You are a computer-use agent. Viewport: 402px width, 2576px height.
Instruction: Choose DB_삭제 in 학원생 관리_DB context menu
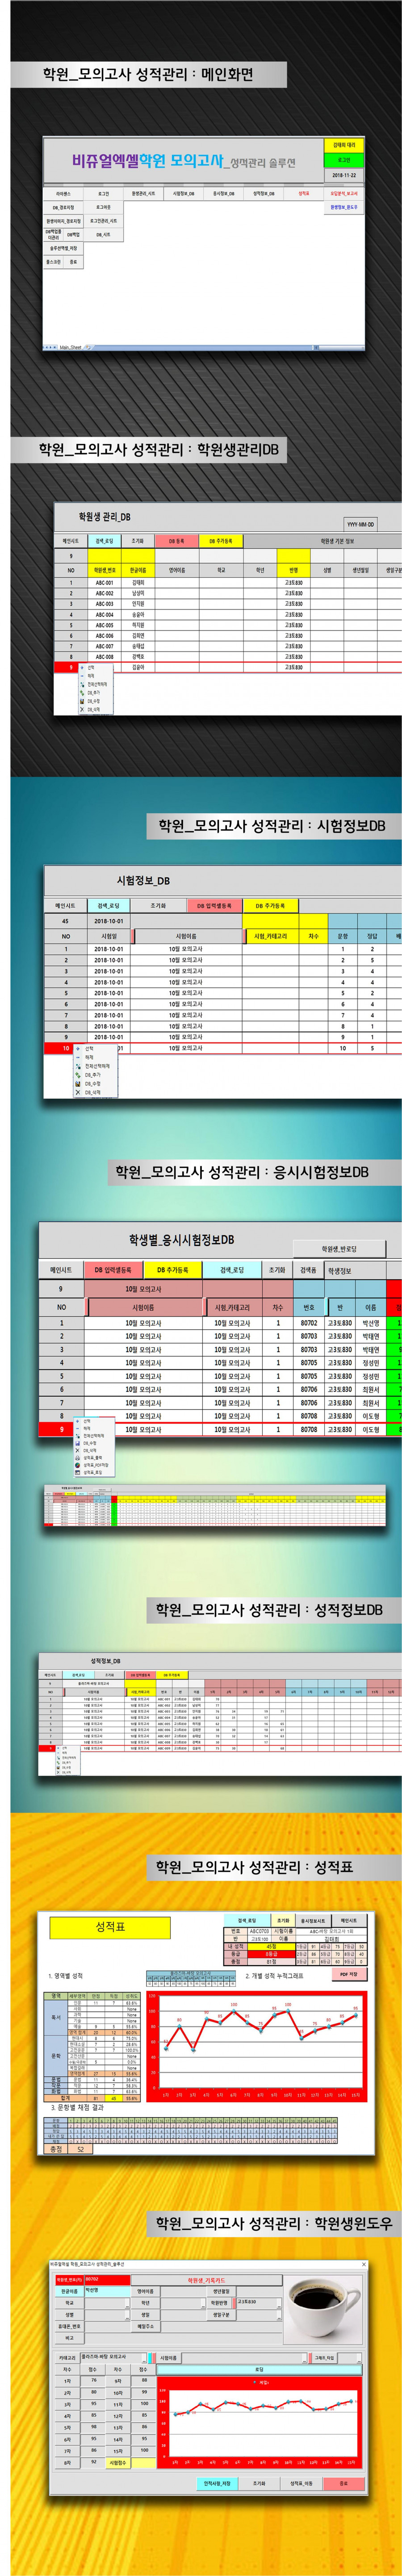pyautogui.click(x=93, y=709)
